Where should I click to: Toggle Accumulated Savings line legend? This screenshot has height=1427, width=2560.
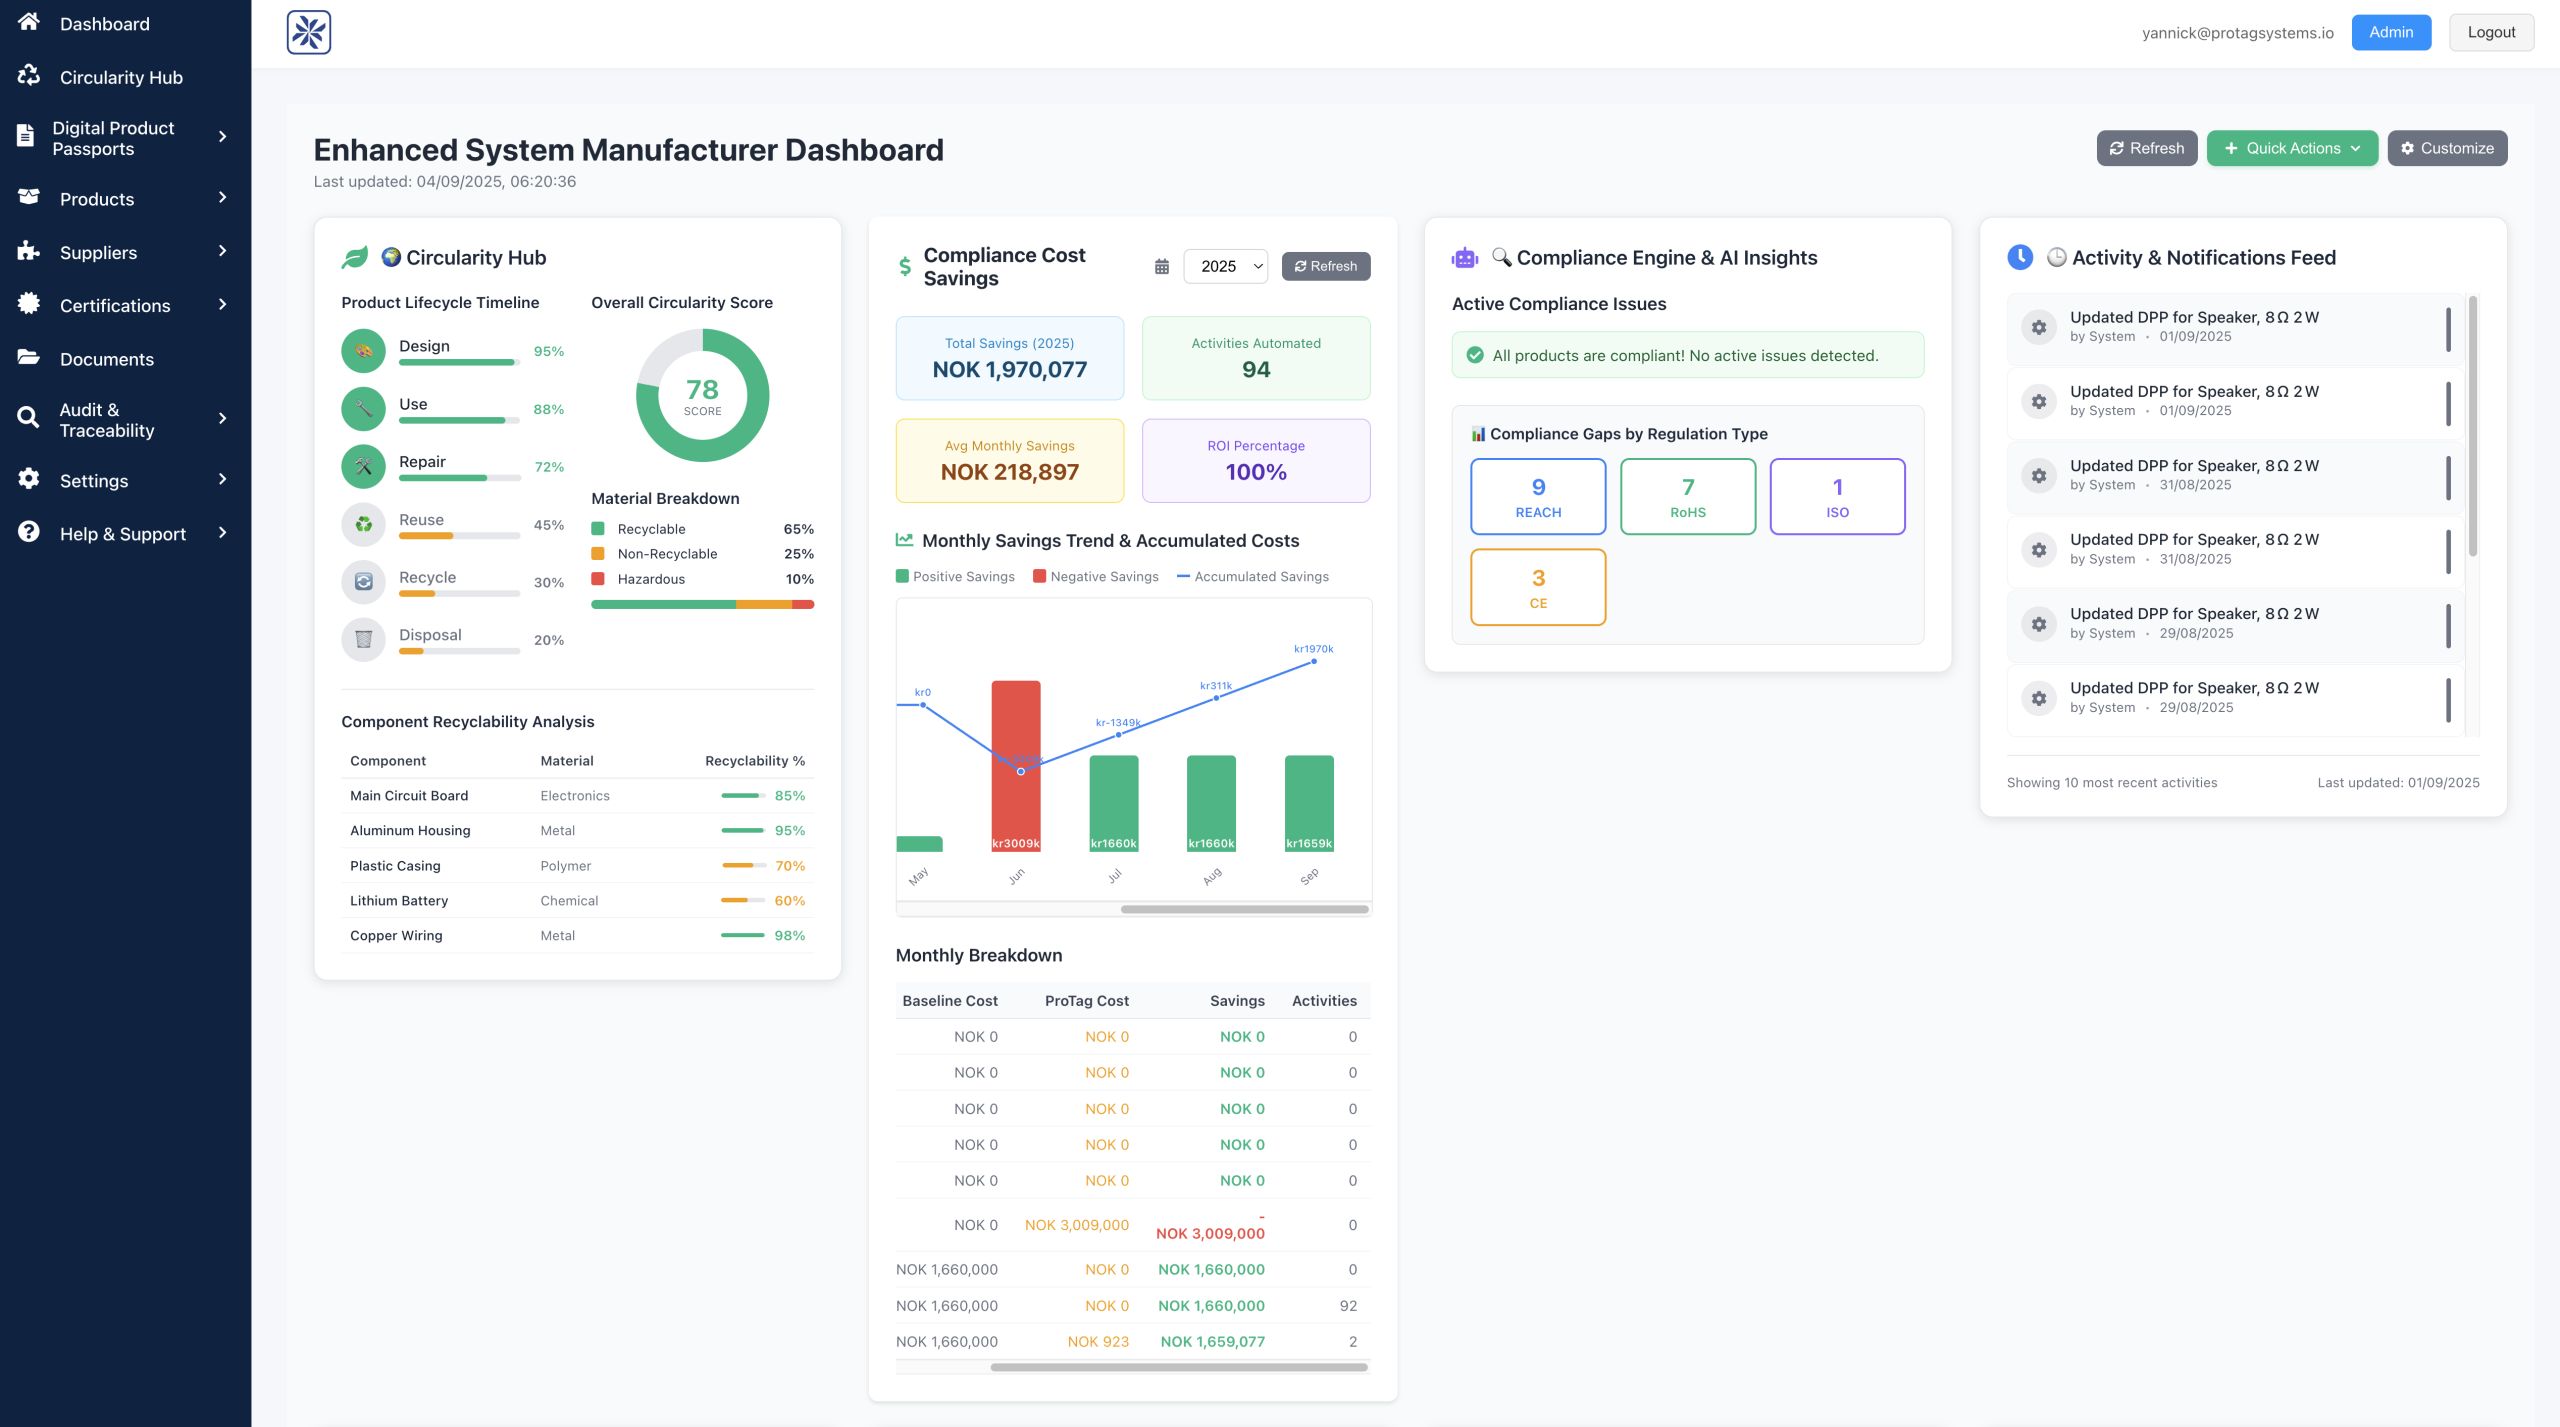click(x=1252, y=576)
